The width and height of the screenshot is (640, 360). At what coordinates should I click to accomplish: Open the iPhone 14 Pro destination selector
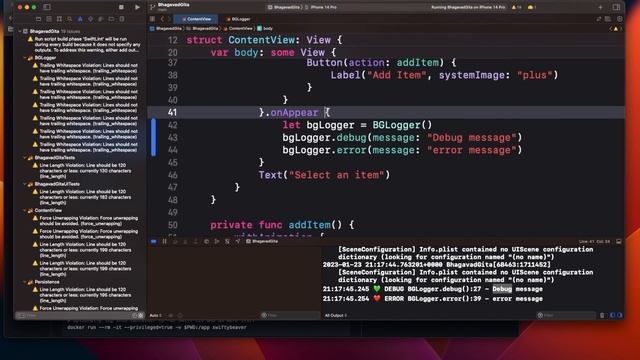click(322, 7)
